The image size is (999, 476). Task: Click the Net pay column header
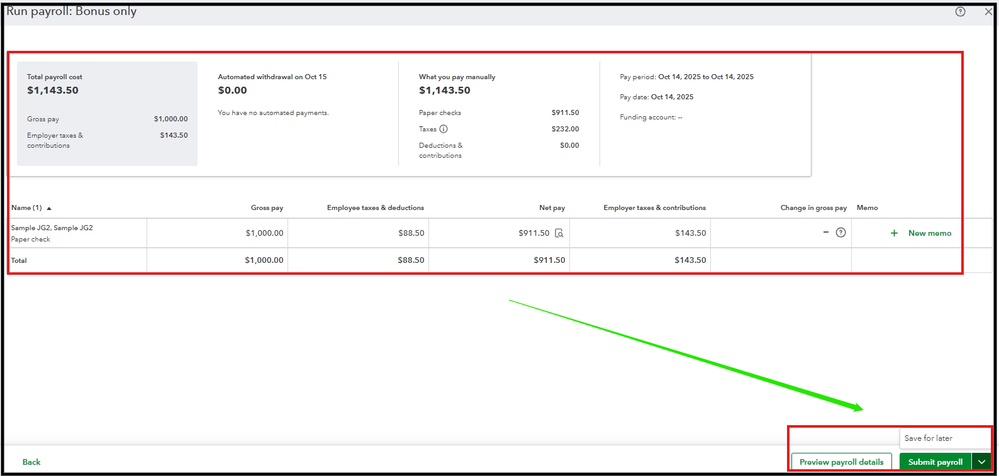pos(552,208)
